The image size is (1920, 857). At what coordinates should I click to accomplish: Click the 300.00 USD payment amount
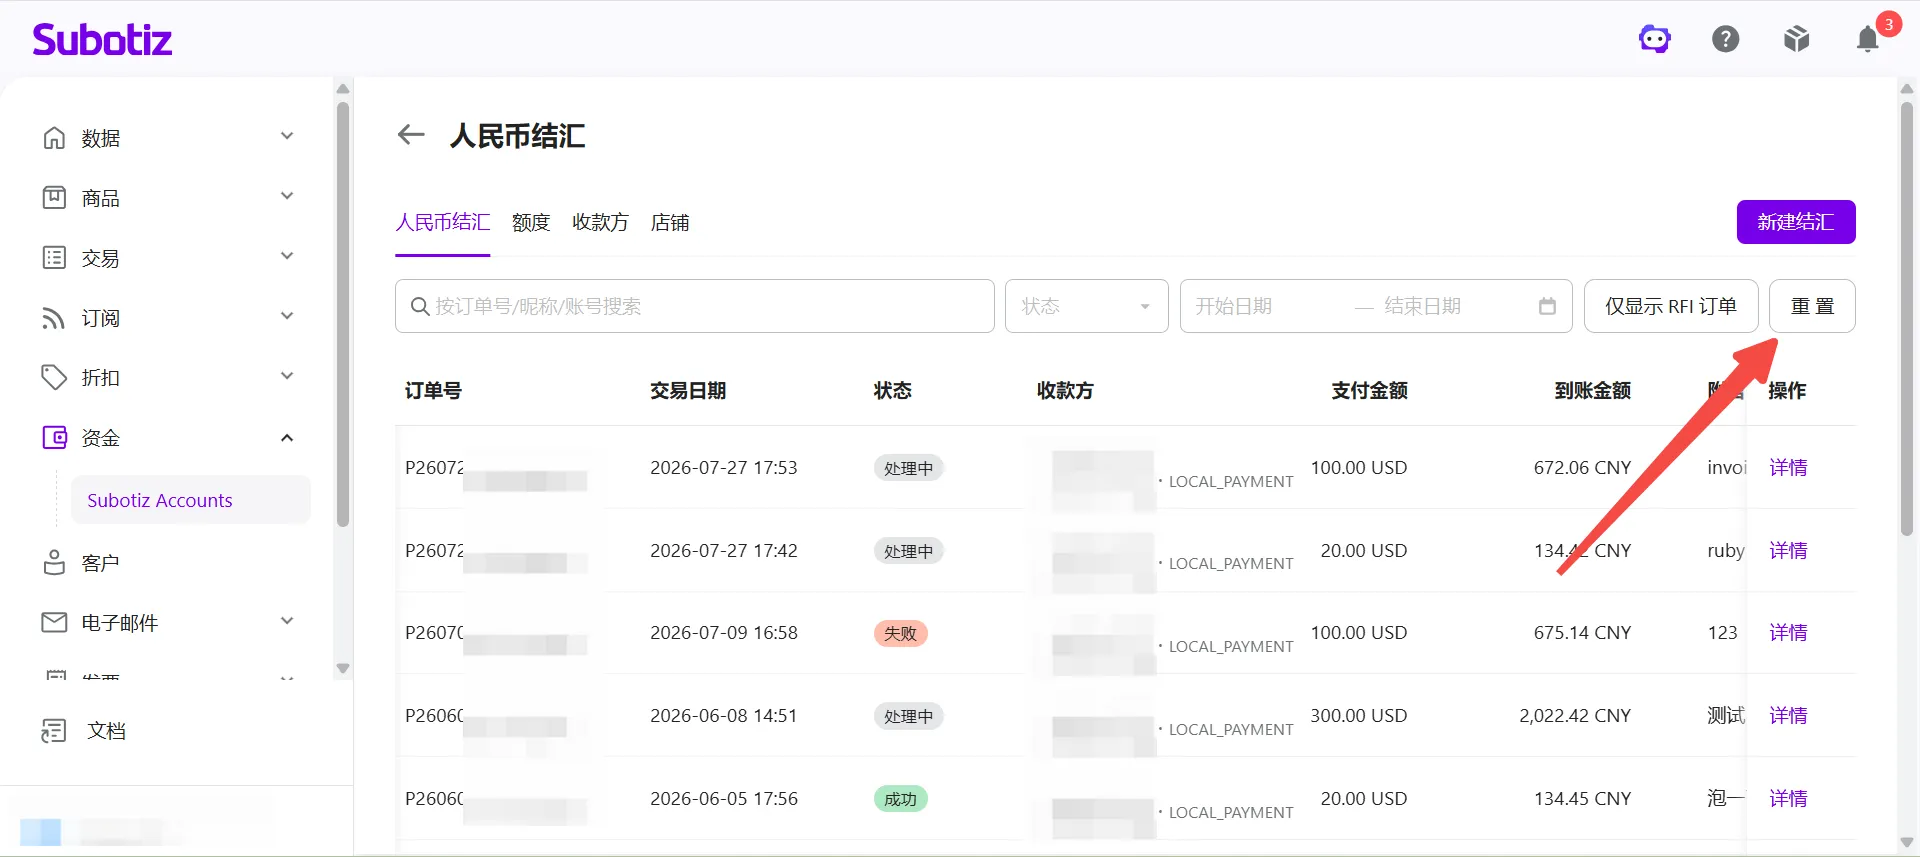click(x=1359, y=715)
